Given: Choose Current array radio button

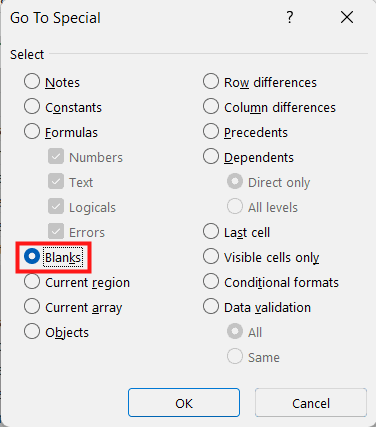Looking at the screenshot, I should pyautogui.click(x=32, y=306).
